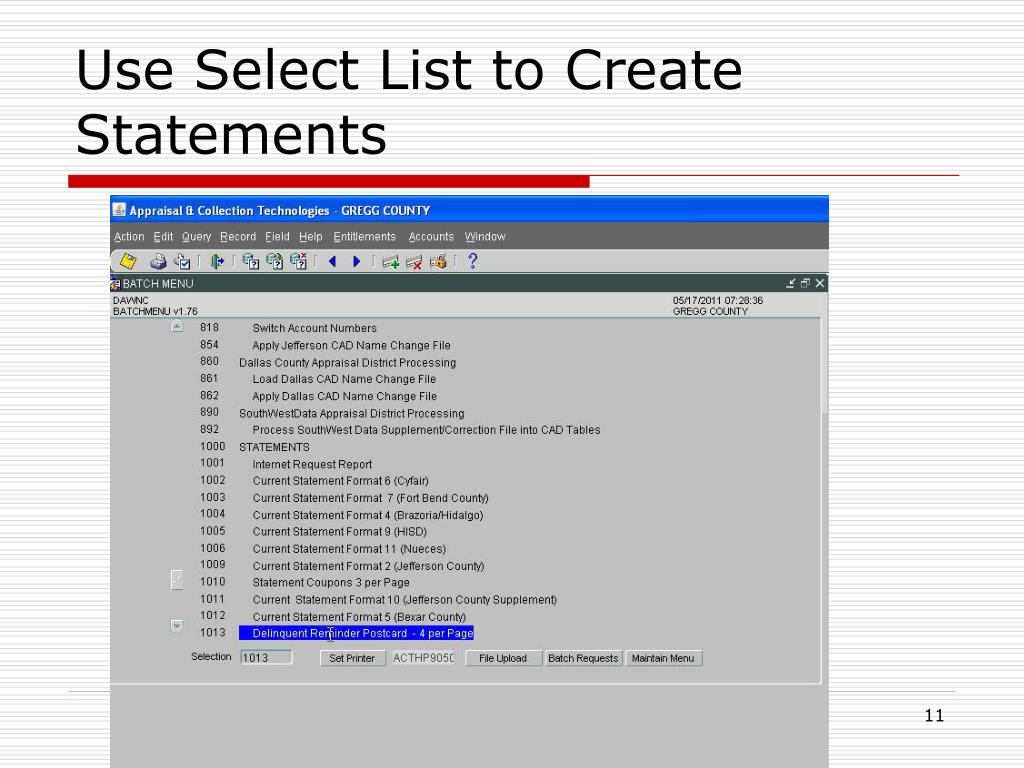This screenshot has width=1024, height=768.
Task: Restore the BATCH MENU inner window
Action: point(805,283)
